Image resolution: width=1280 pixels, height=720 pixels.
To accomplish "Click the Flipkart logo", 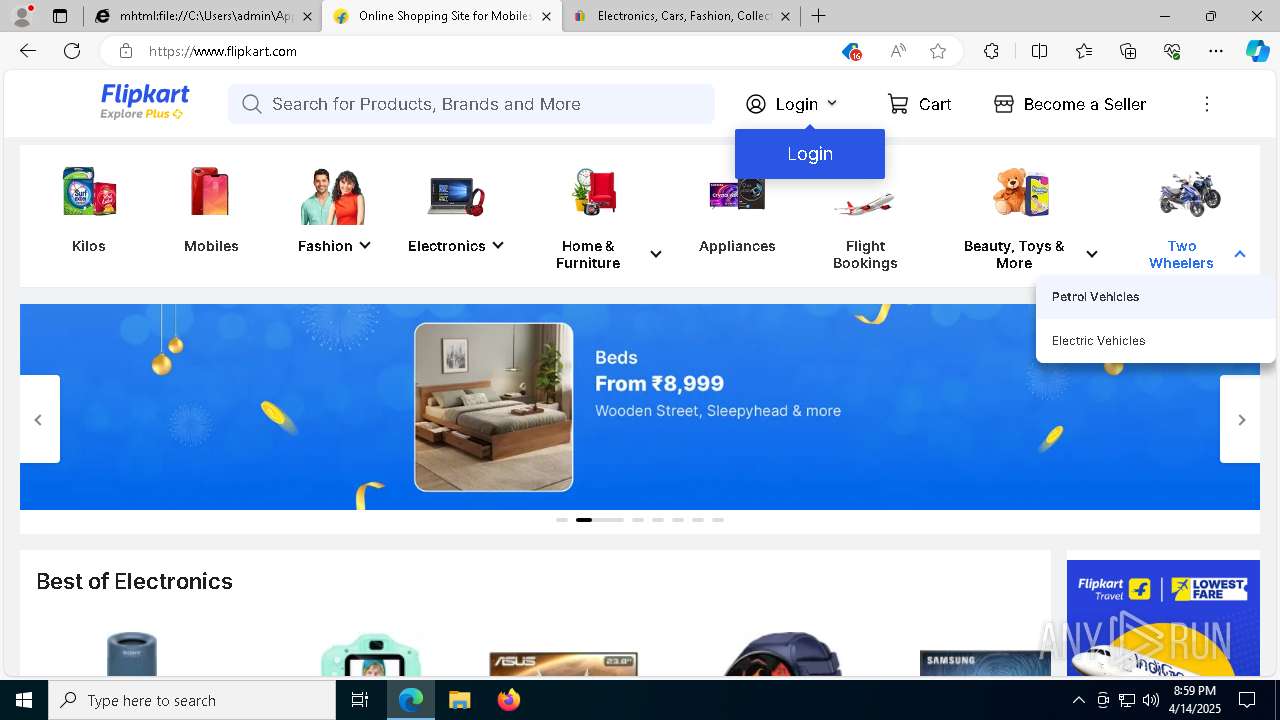I will [x=145, y=95].
